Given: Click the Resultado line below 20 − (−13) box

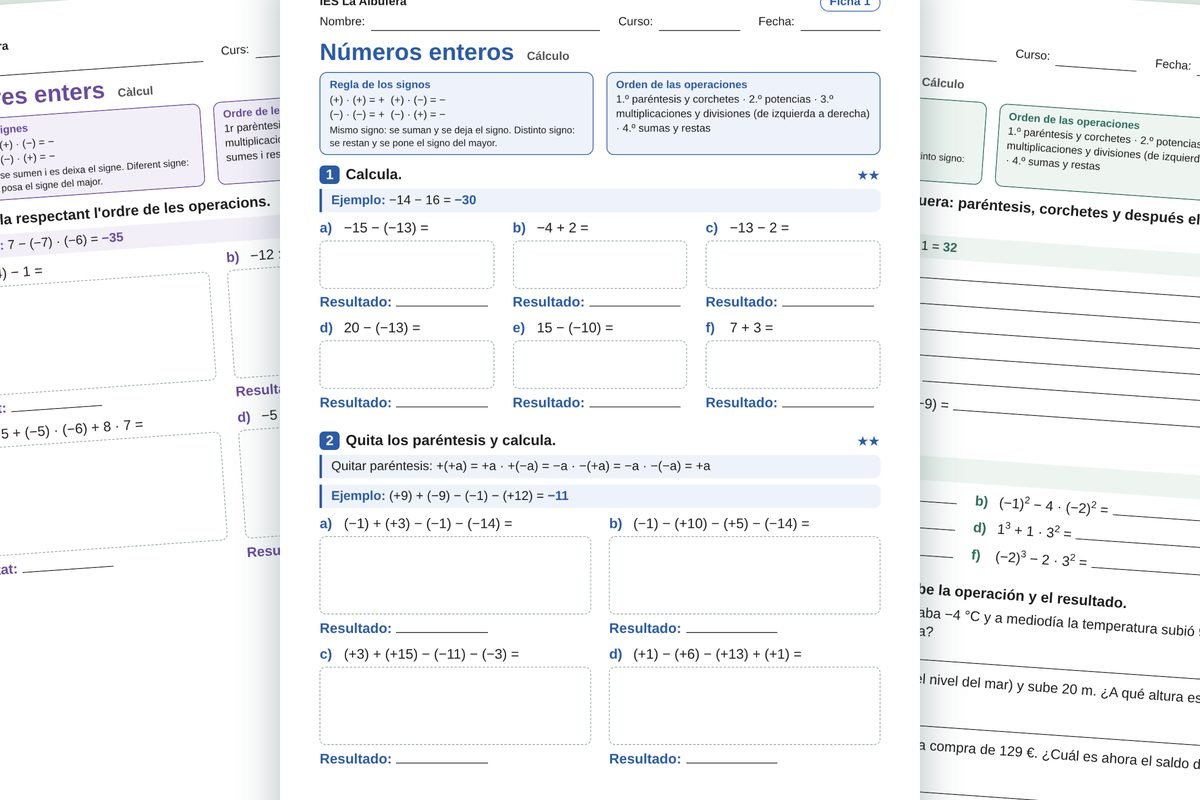Looking at the screenshot, I should click(442, 406).
